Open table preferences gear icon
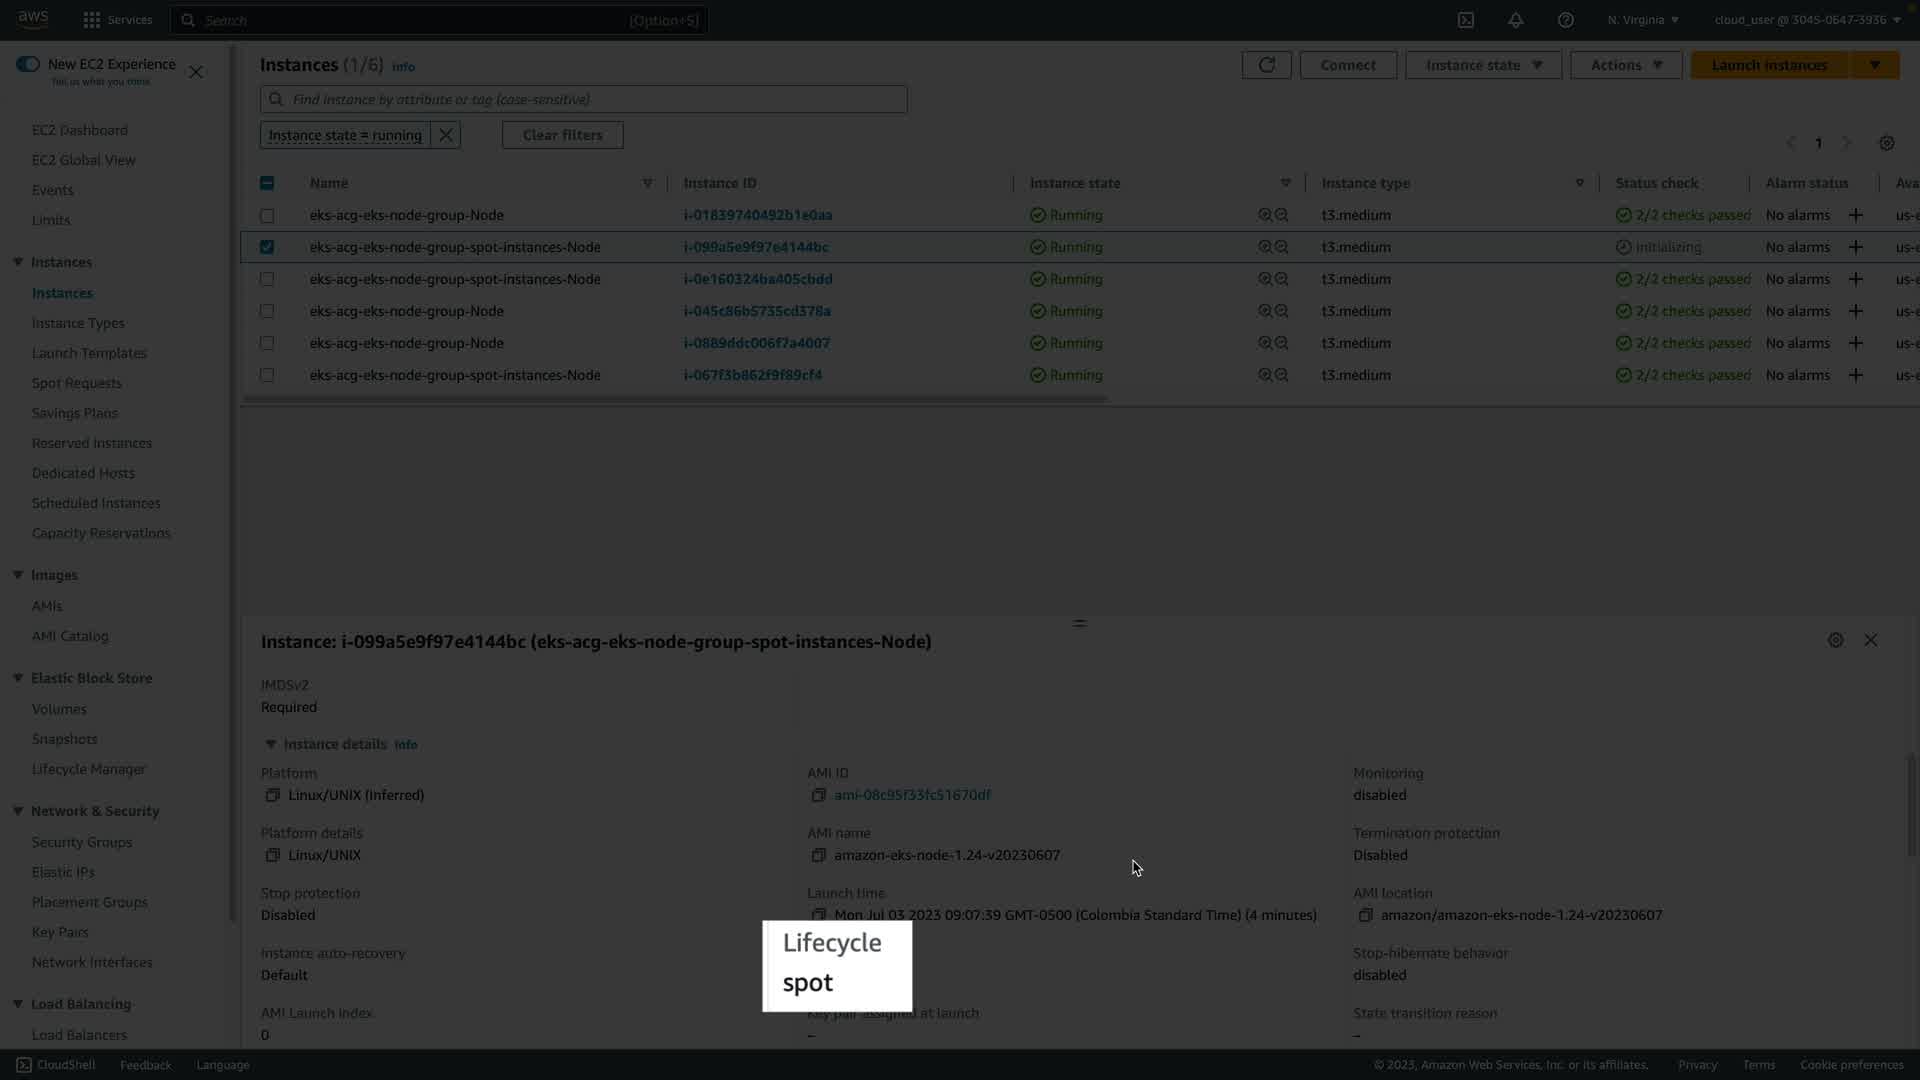1920x1080 pixels. coord(1886,143)
